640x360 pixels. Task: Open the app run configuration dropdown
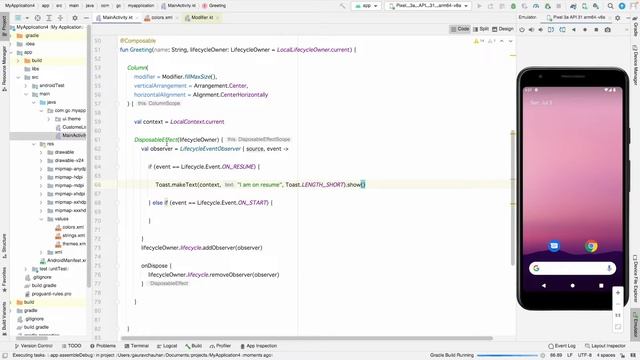(x=366, y=6)
